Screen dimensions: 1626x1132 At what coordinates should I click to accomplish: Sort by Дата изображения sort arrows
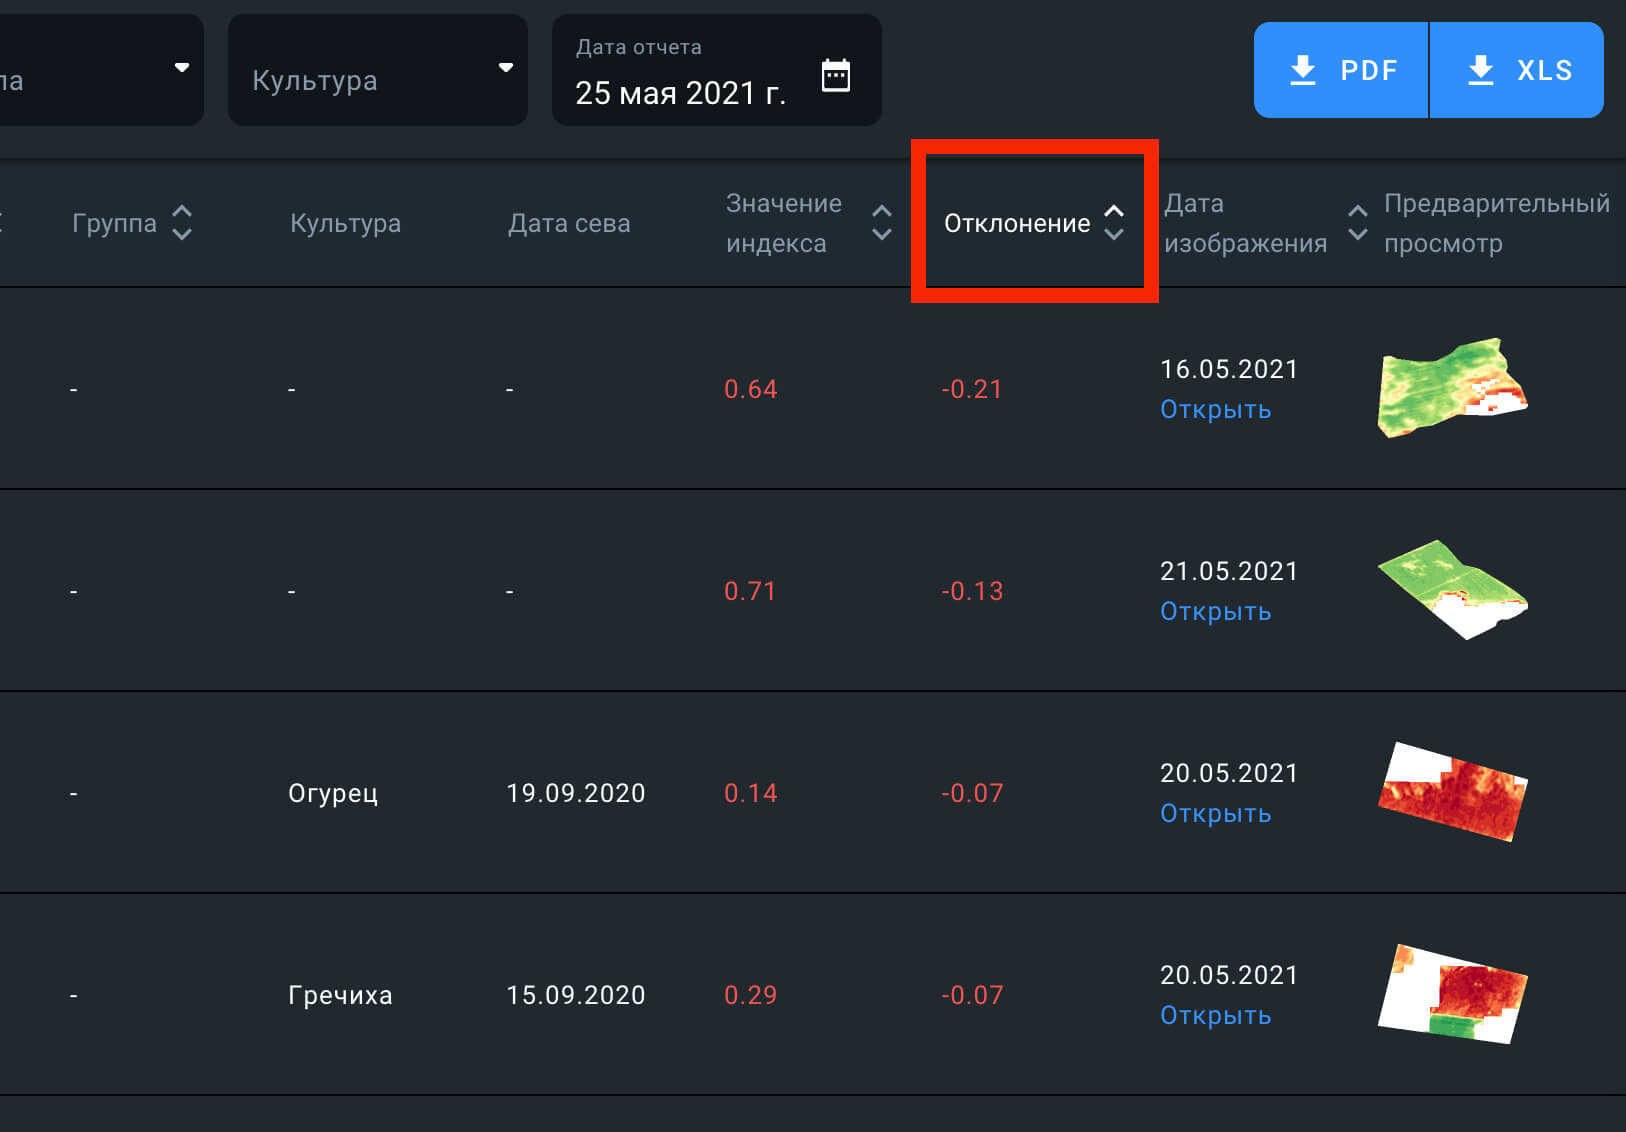pos(1357,222)
